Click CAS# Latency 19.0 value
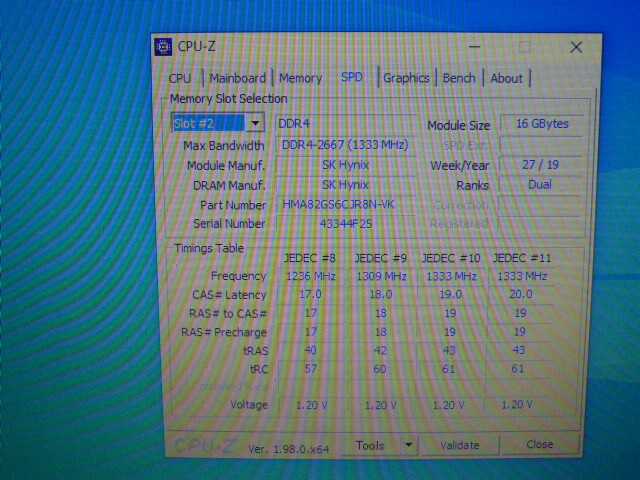 [x=451, y=294]
